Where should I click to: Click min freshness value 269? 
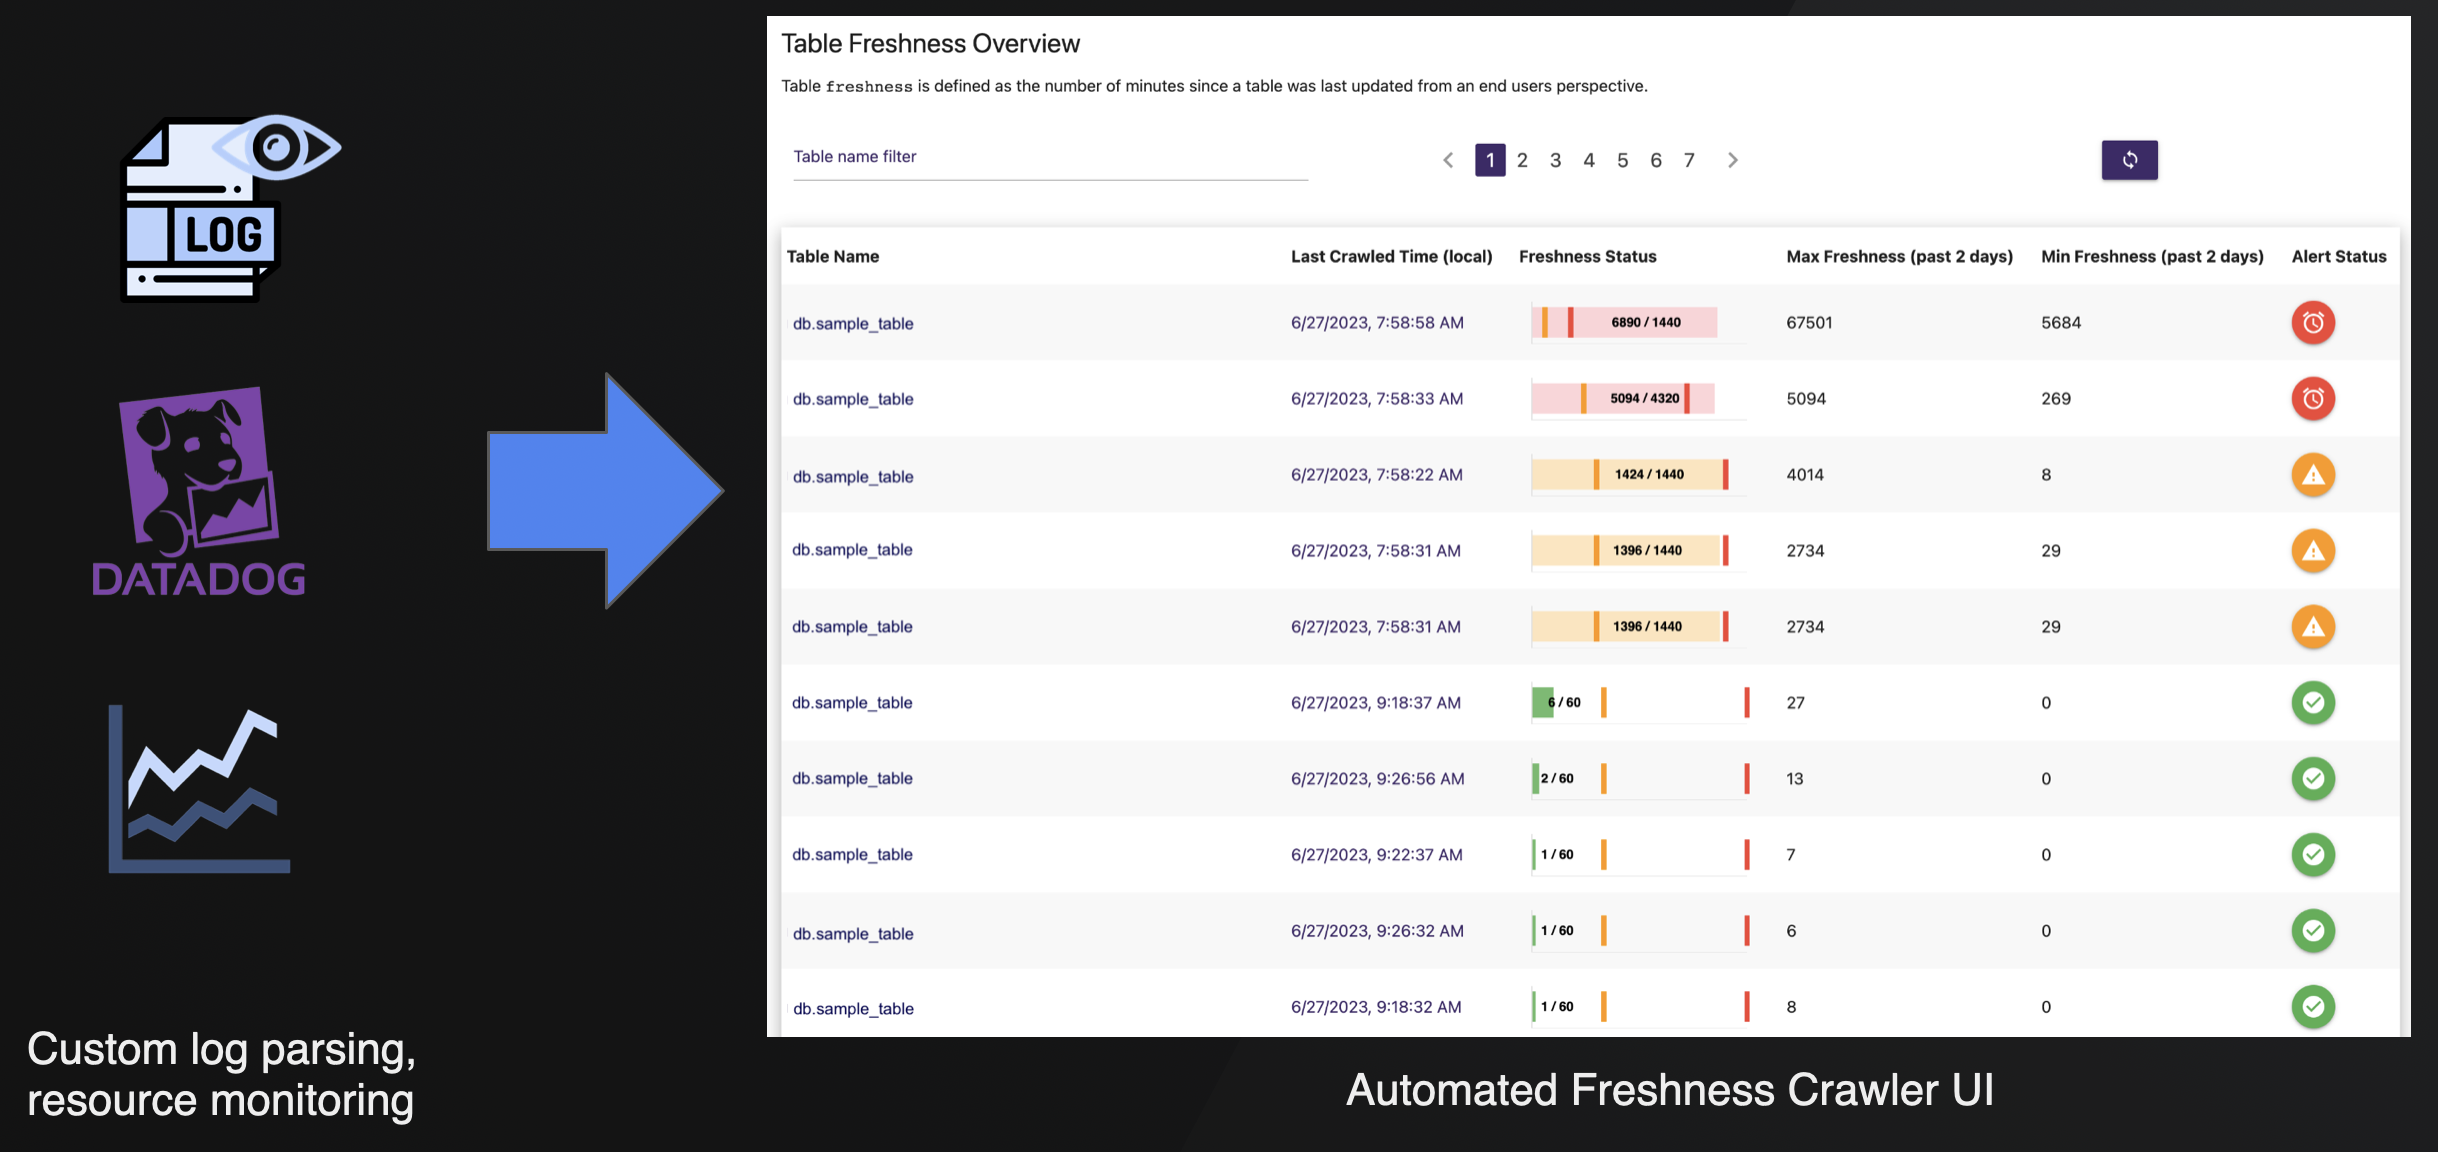tap(2056, 399)
